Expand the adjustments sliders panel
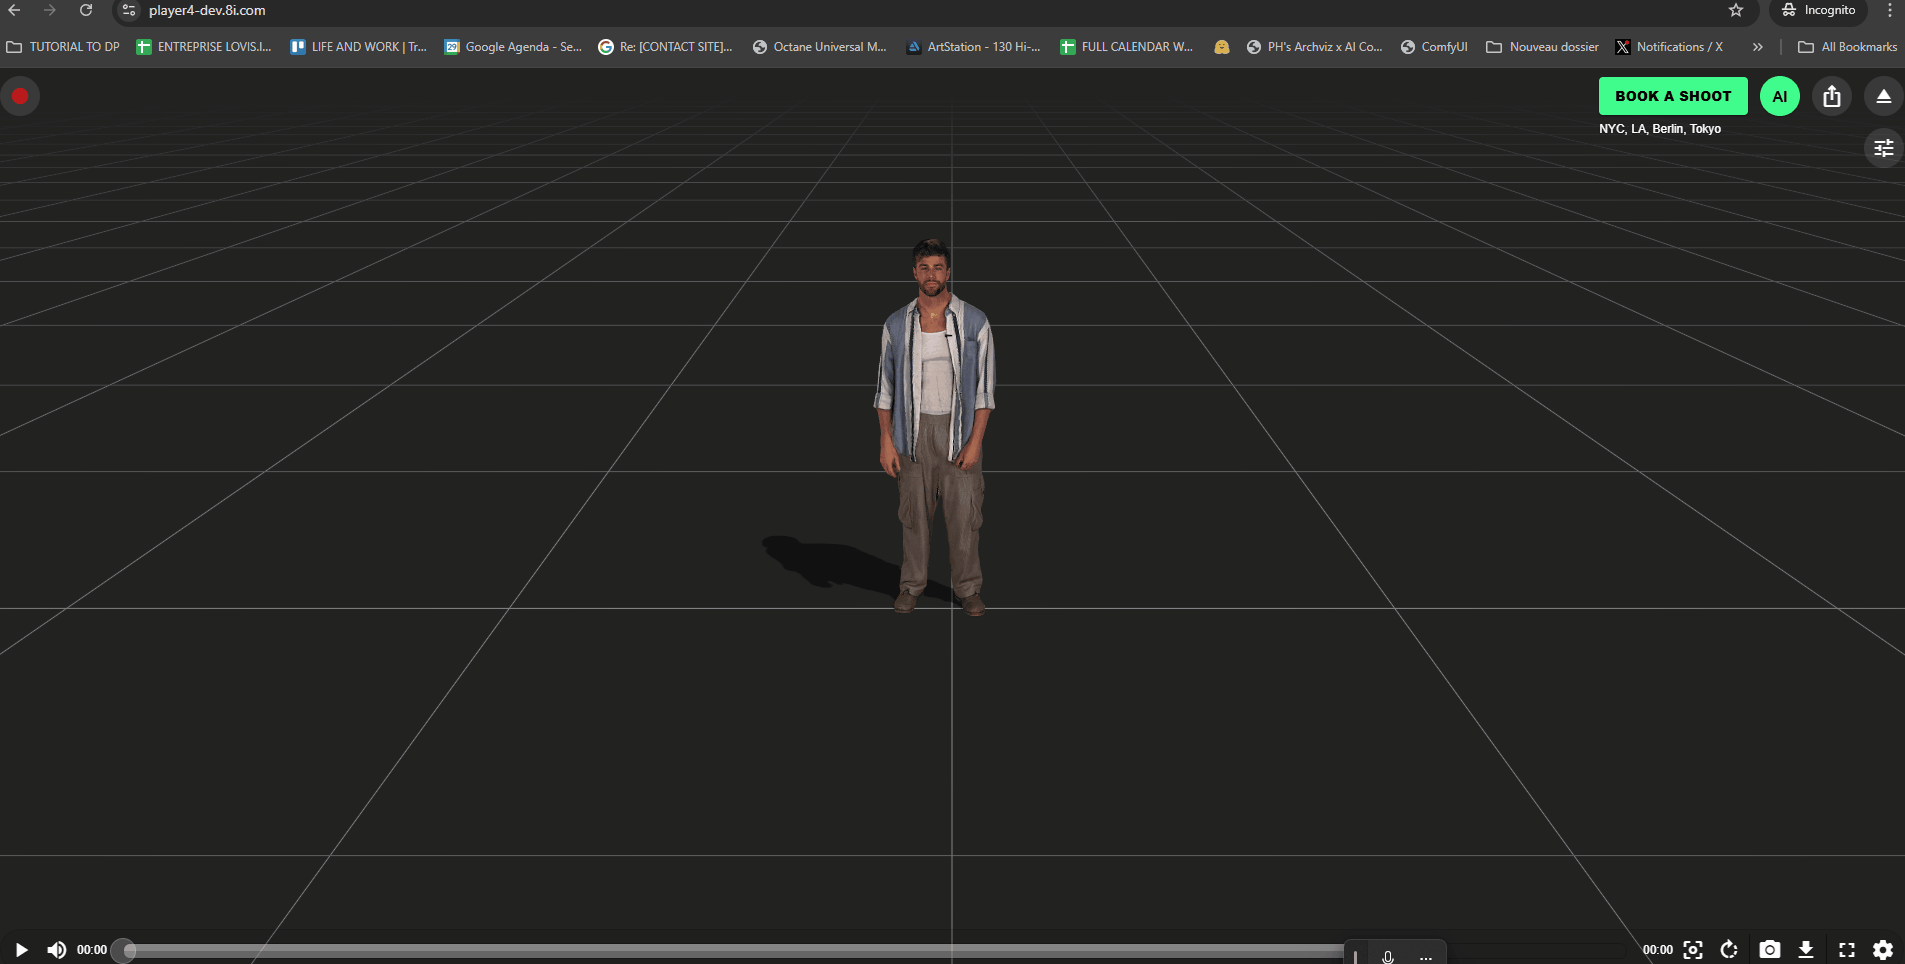1905x964 pixels. click(1884, 148)
